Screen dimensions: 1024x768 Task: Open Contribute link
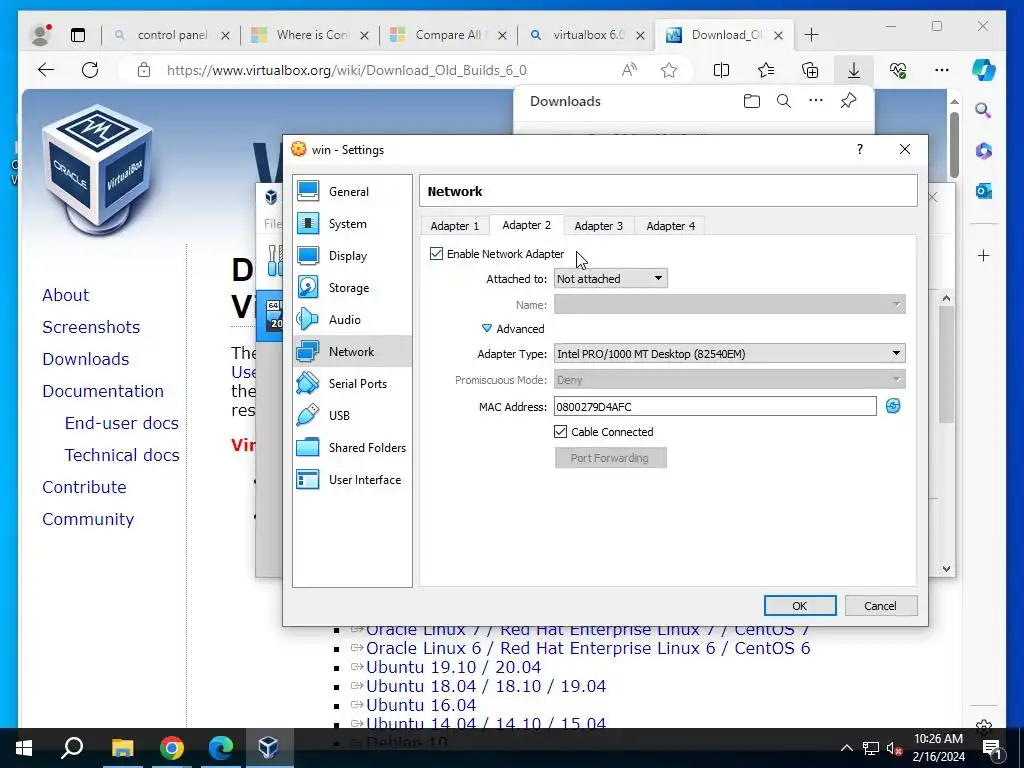(84, 487)
